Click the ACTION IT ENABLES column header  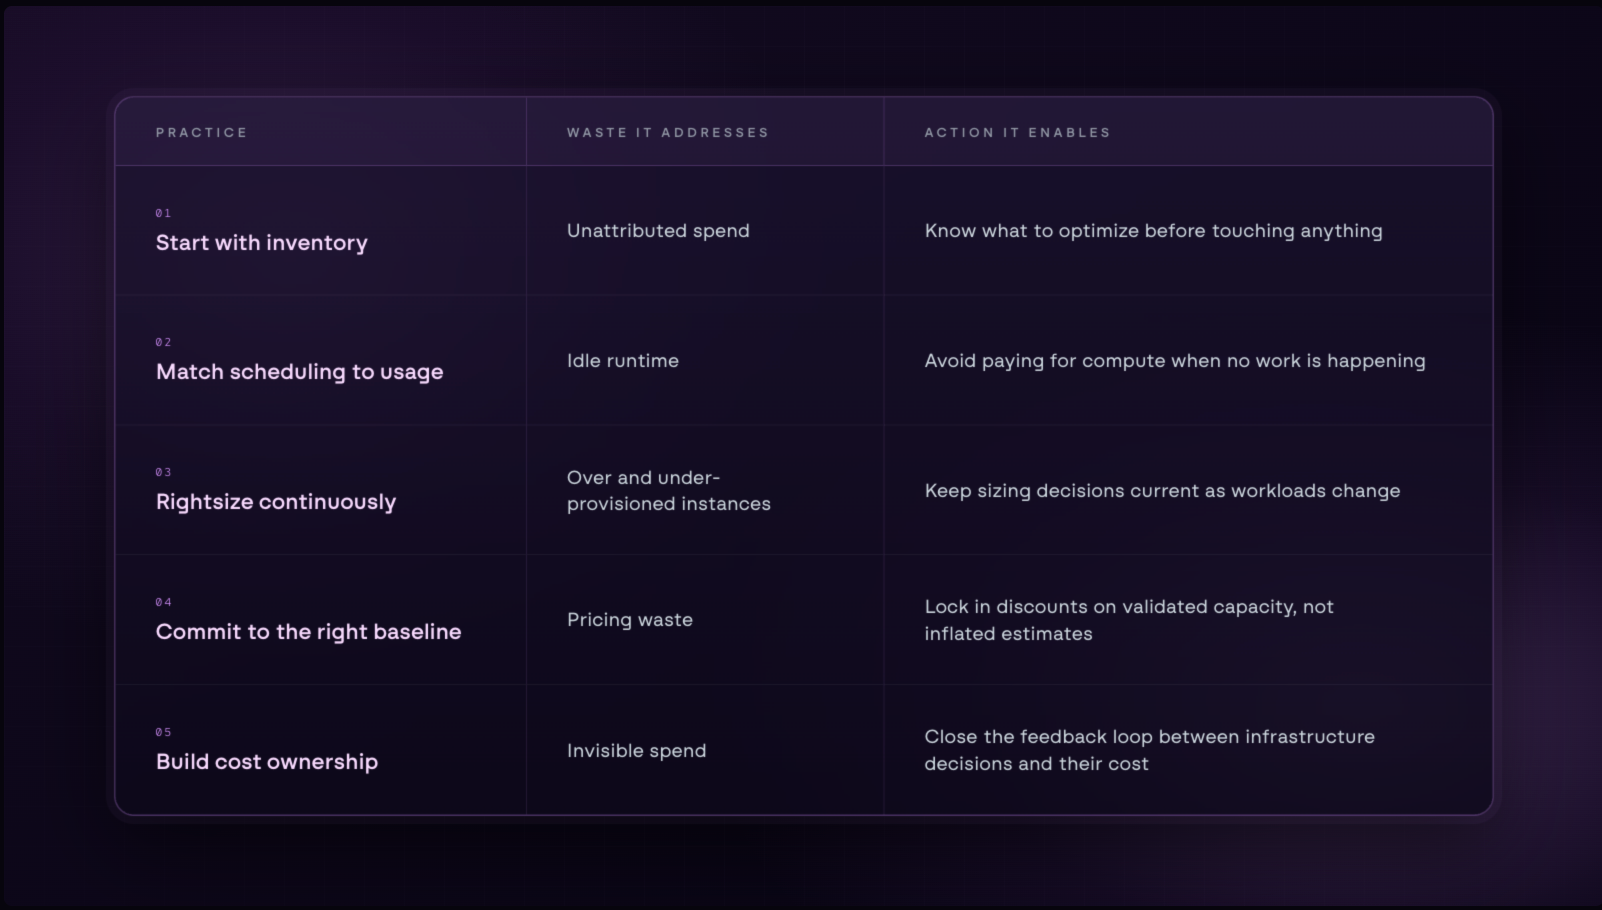click(x=1017, y=132)
